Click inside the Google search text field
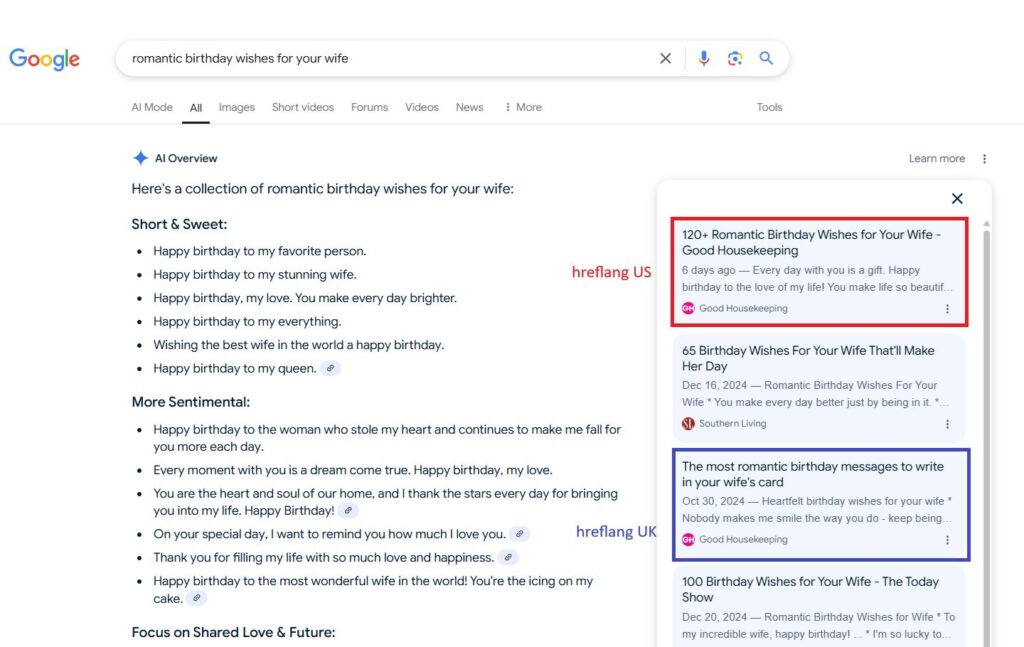The width and height of the screenshot is (1024, 647). click(x=380, y=59)
